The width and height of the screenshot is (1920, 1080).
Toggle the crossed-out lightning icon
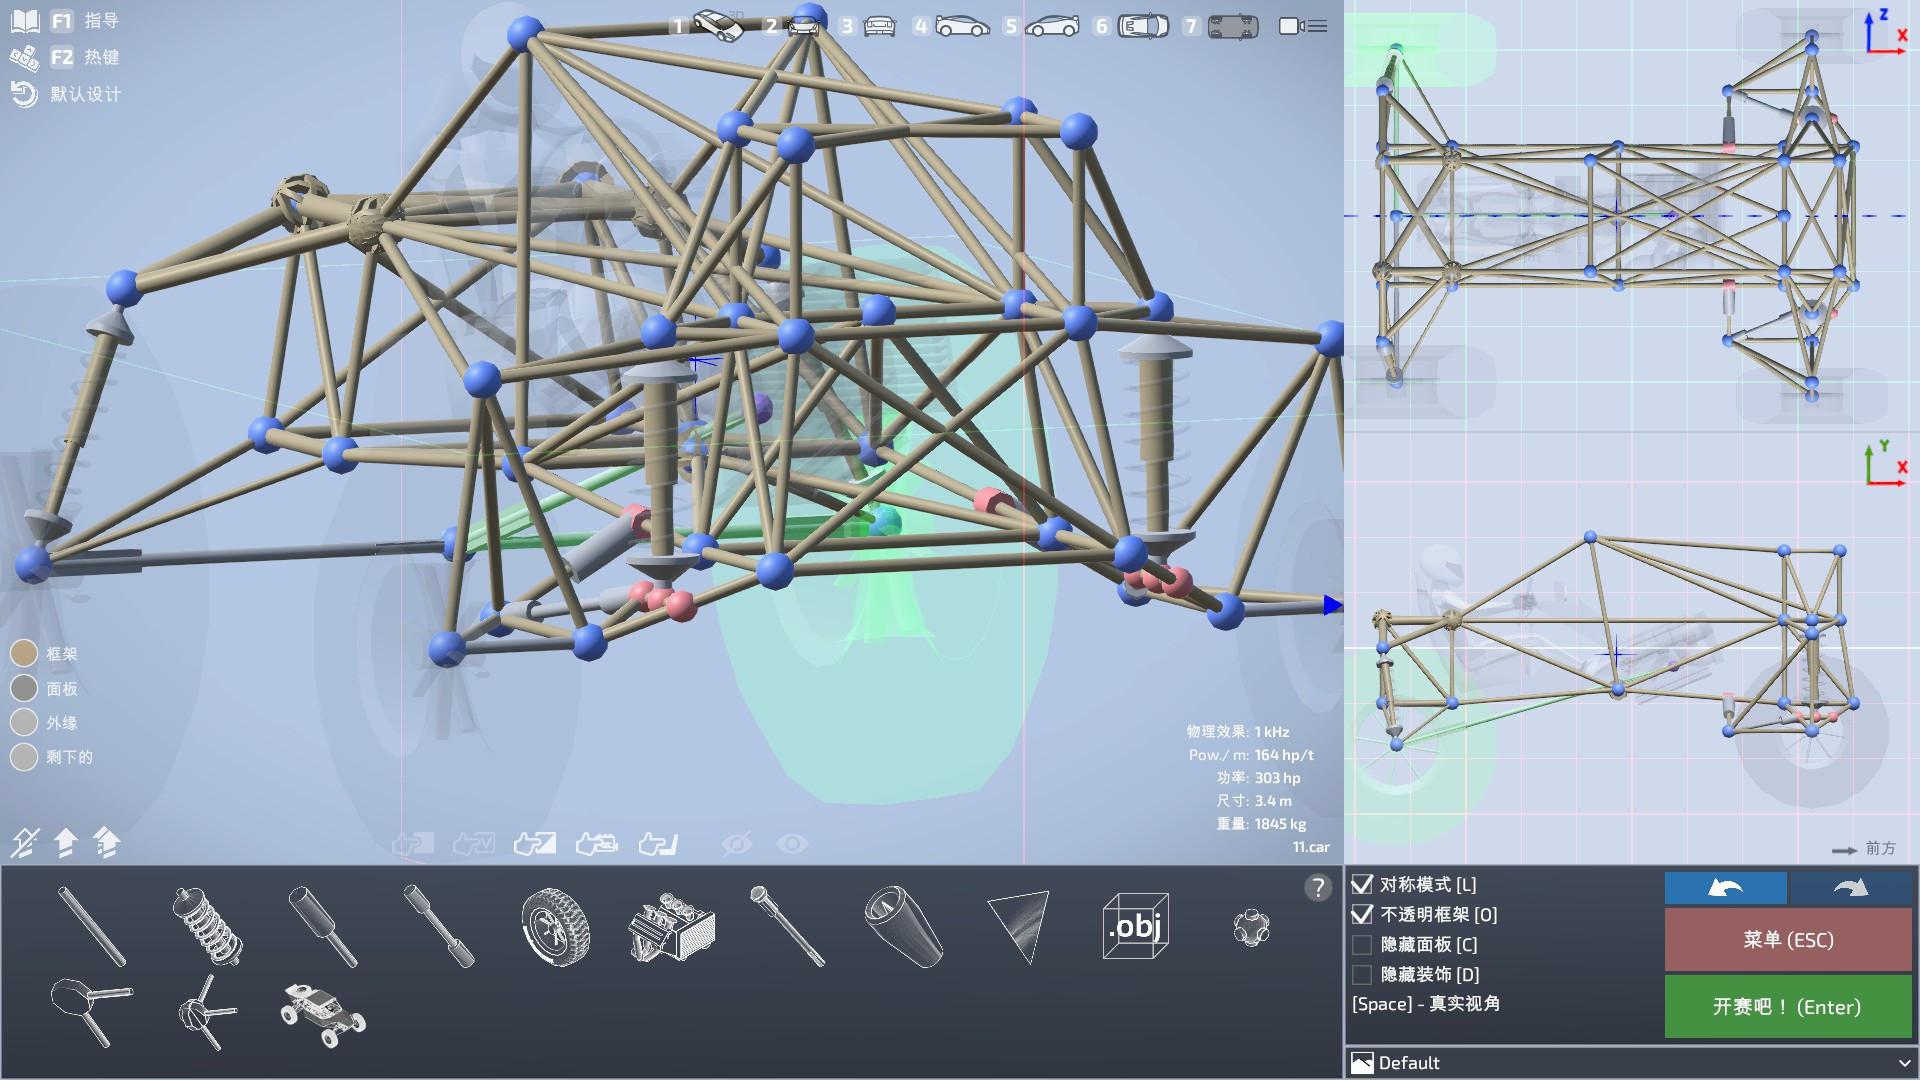click(25, 843)
